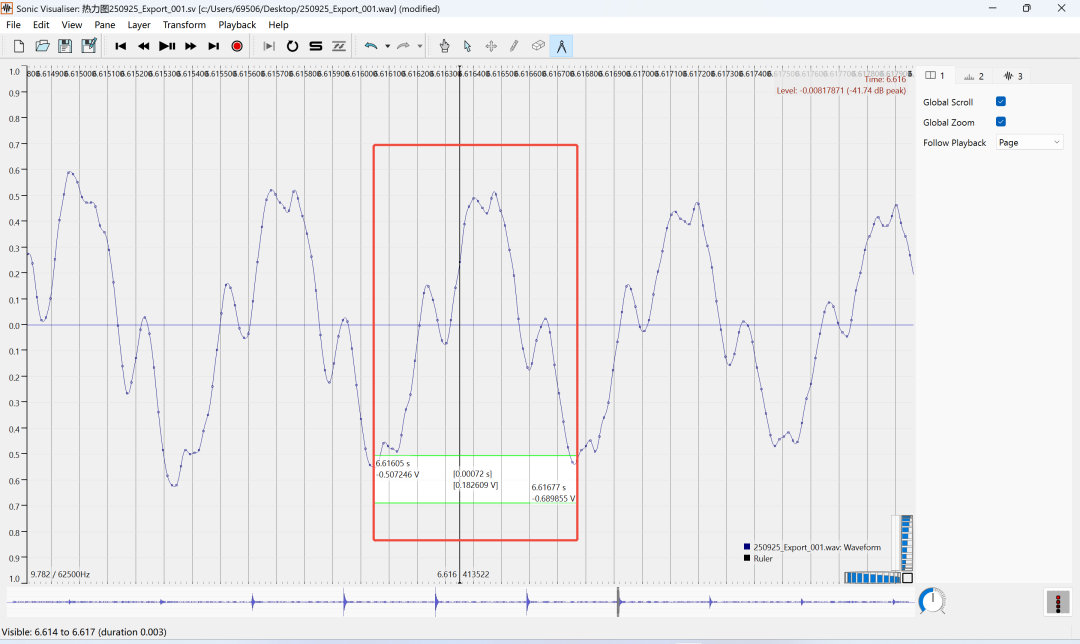Click the horizontal zoom thumbwheel
This screenshot has width=1080, height=644.
(873, 578)
